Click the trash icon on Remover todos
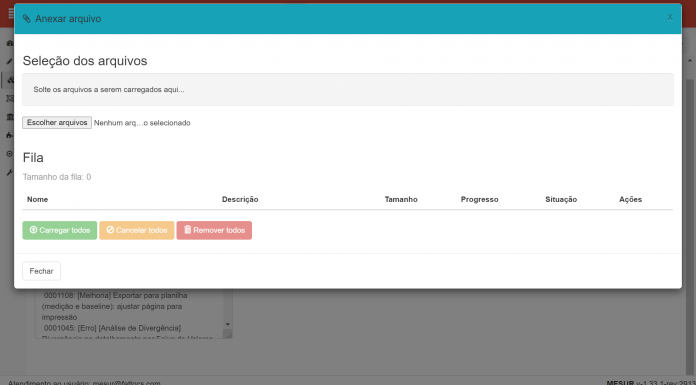This screenshot has width=696, height=385. point(188,230)
